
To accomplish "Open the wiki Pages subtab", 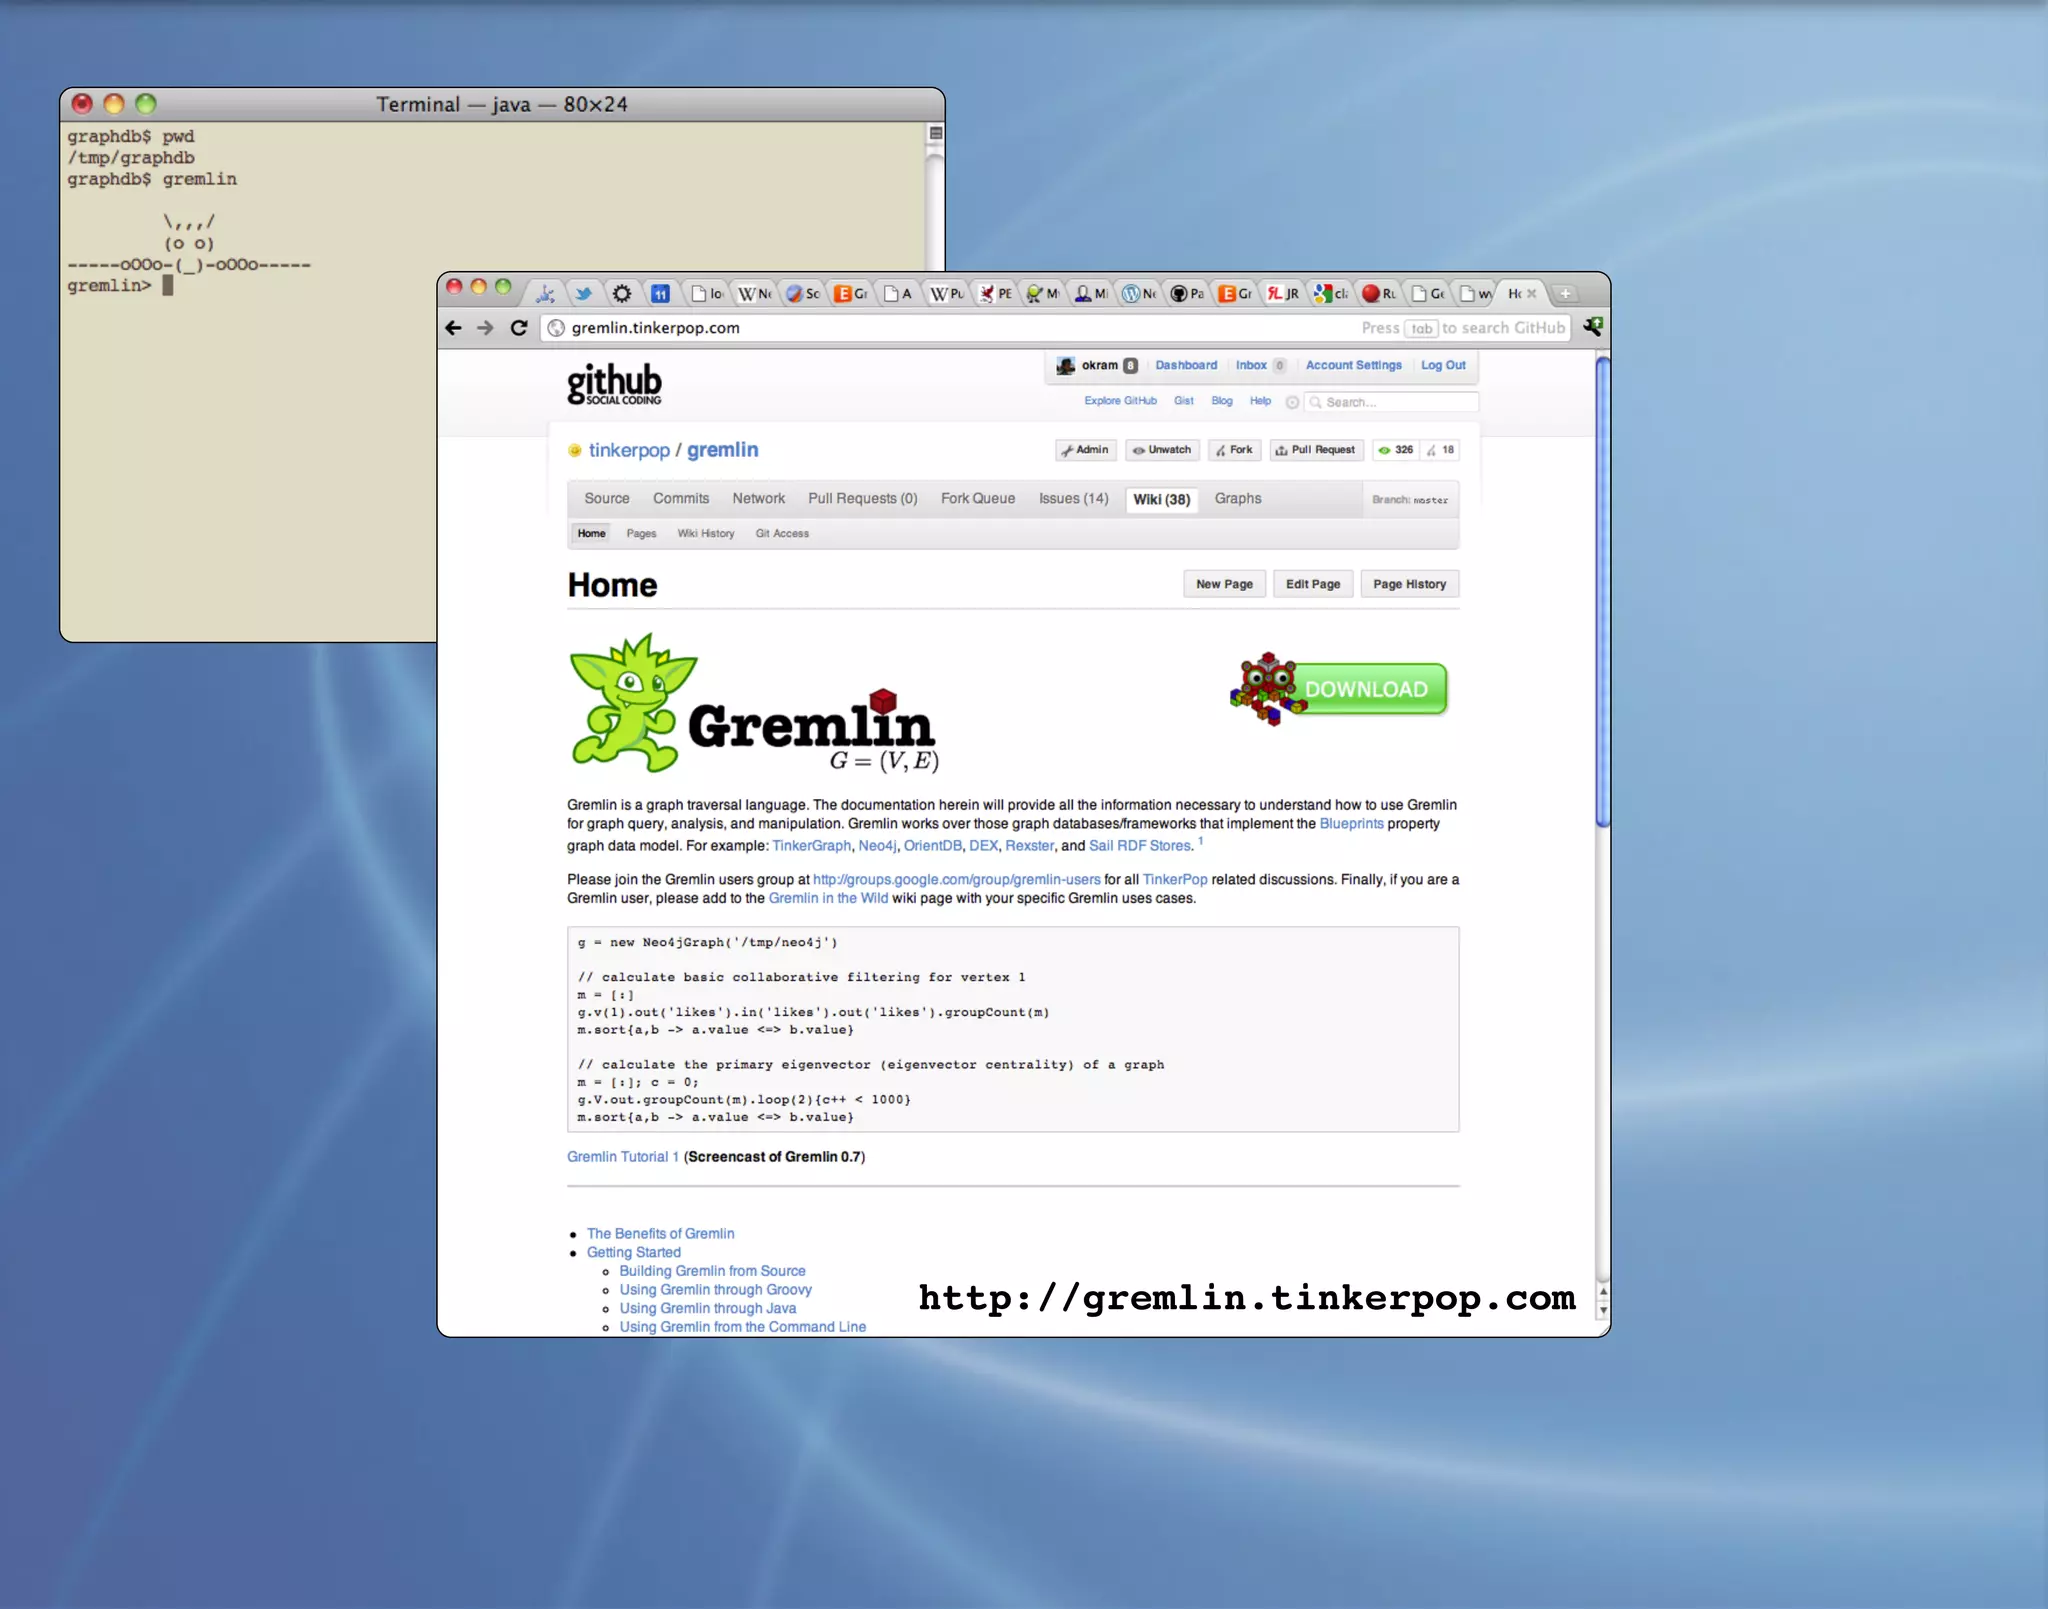I will [x=641, y=533].
